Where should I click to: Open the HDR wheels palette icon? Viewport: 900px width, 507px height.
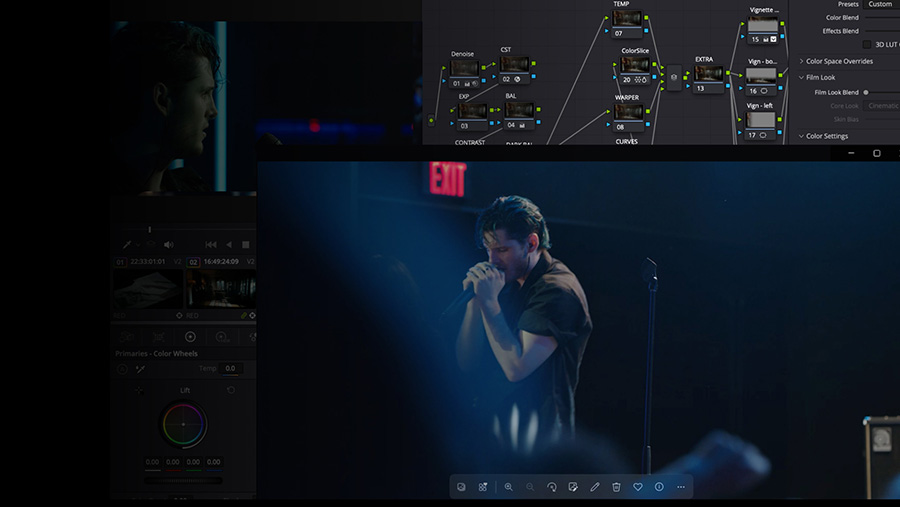pos(222,337)
